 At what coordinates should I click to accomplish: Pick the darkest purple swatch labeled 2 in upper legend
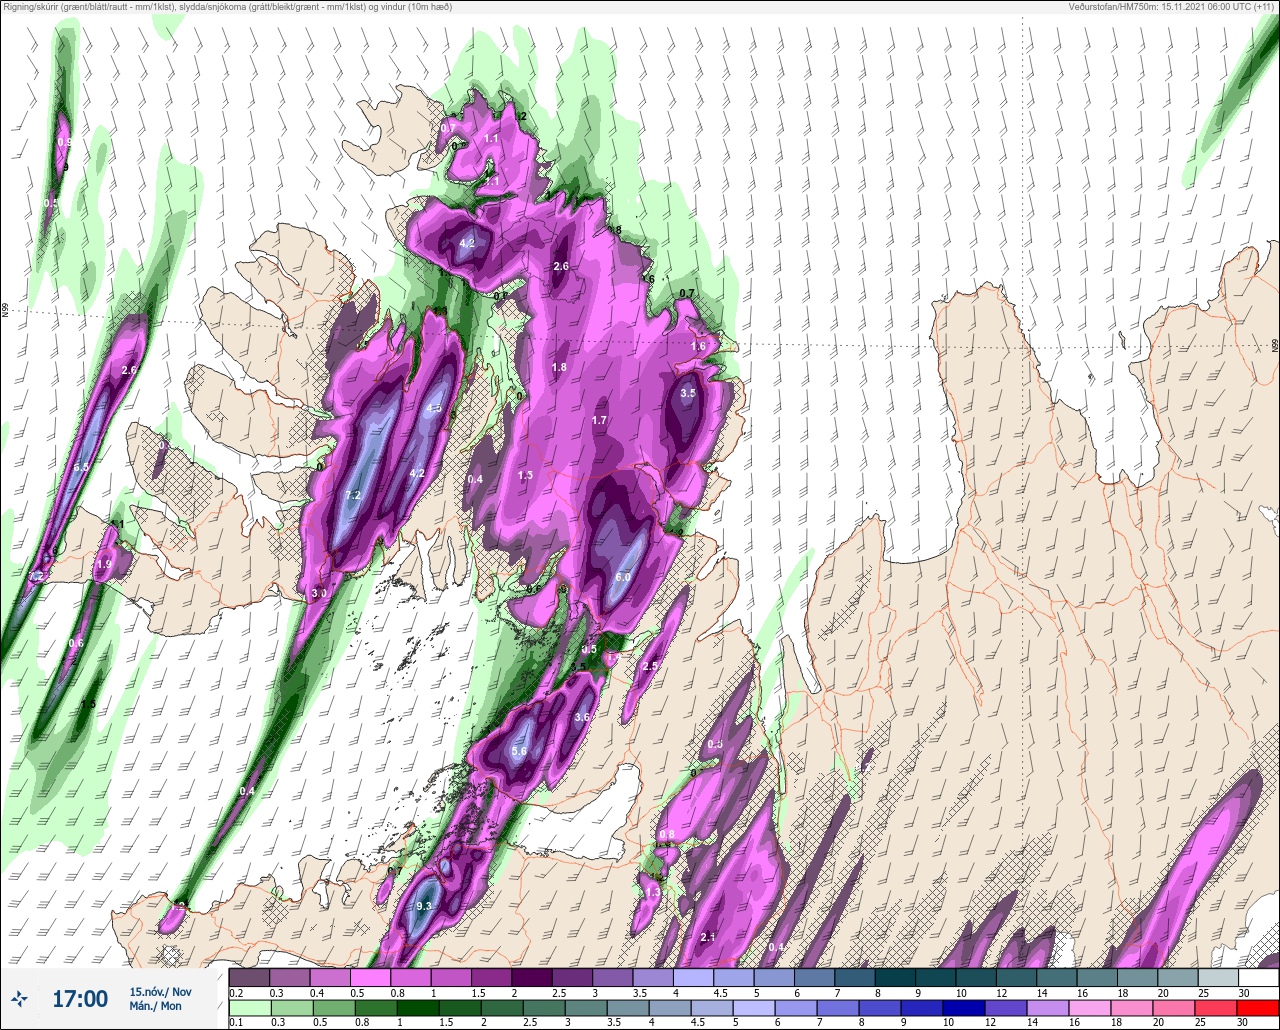point(531,977)
